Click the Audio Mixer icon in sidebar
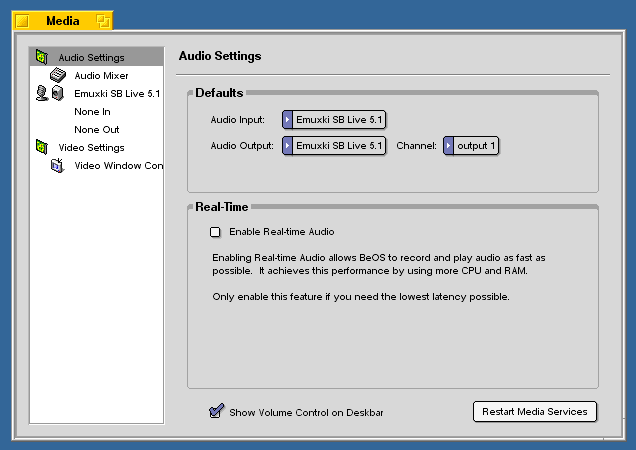Screen dimensions: 636x450 57,75
